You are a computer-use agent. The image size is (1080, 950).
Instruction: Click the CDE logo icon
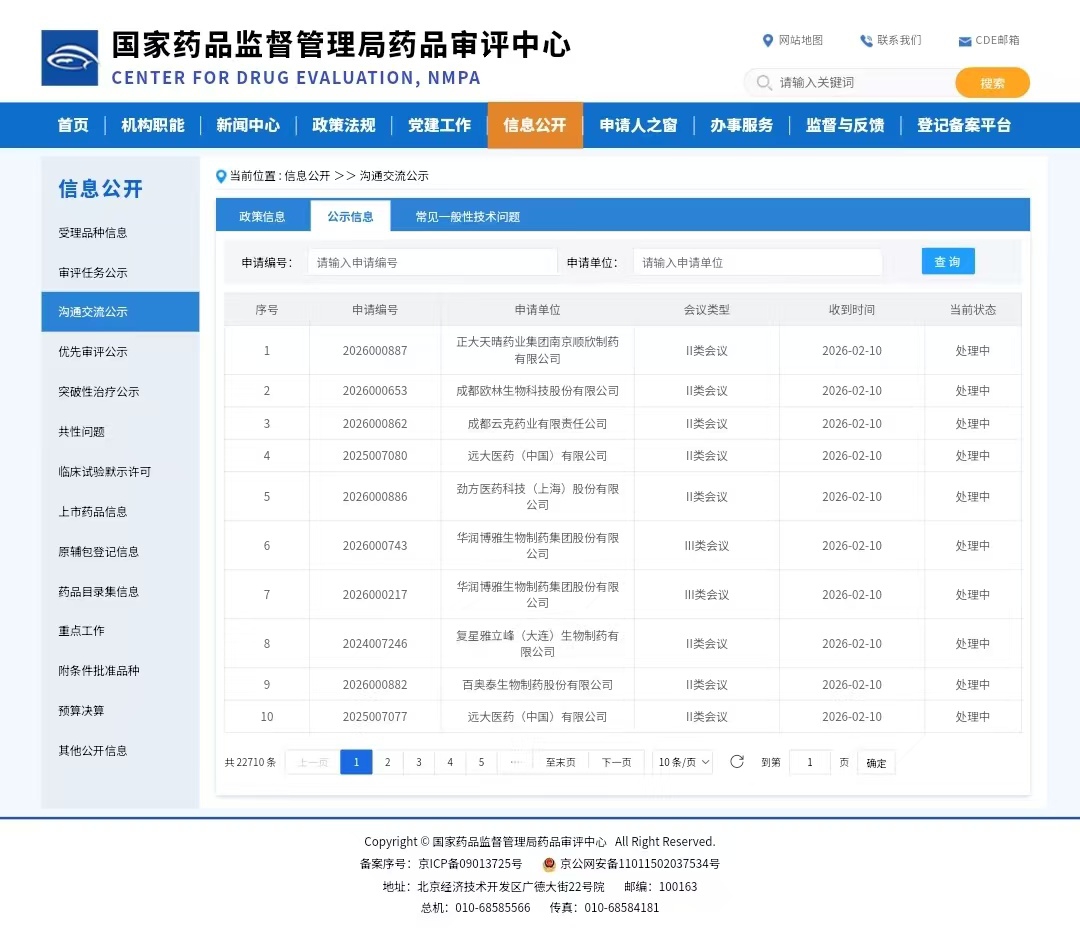point(70,58)
